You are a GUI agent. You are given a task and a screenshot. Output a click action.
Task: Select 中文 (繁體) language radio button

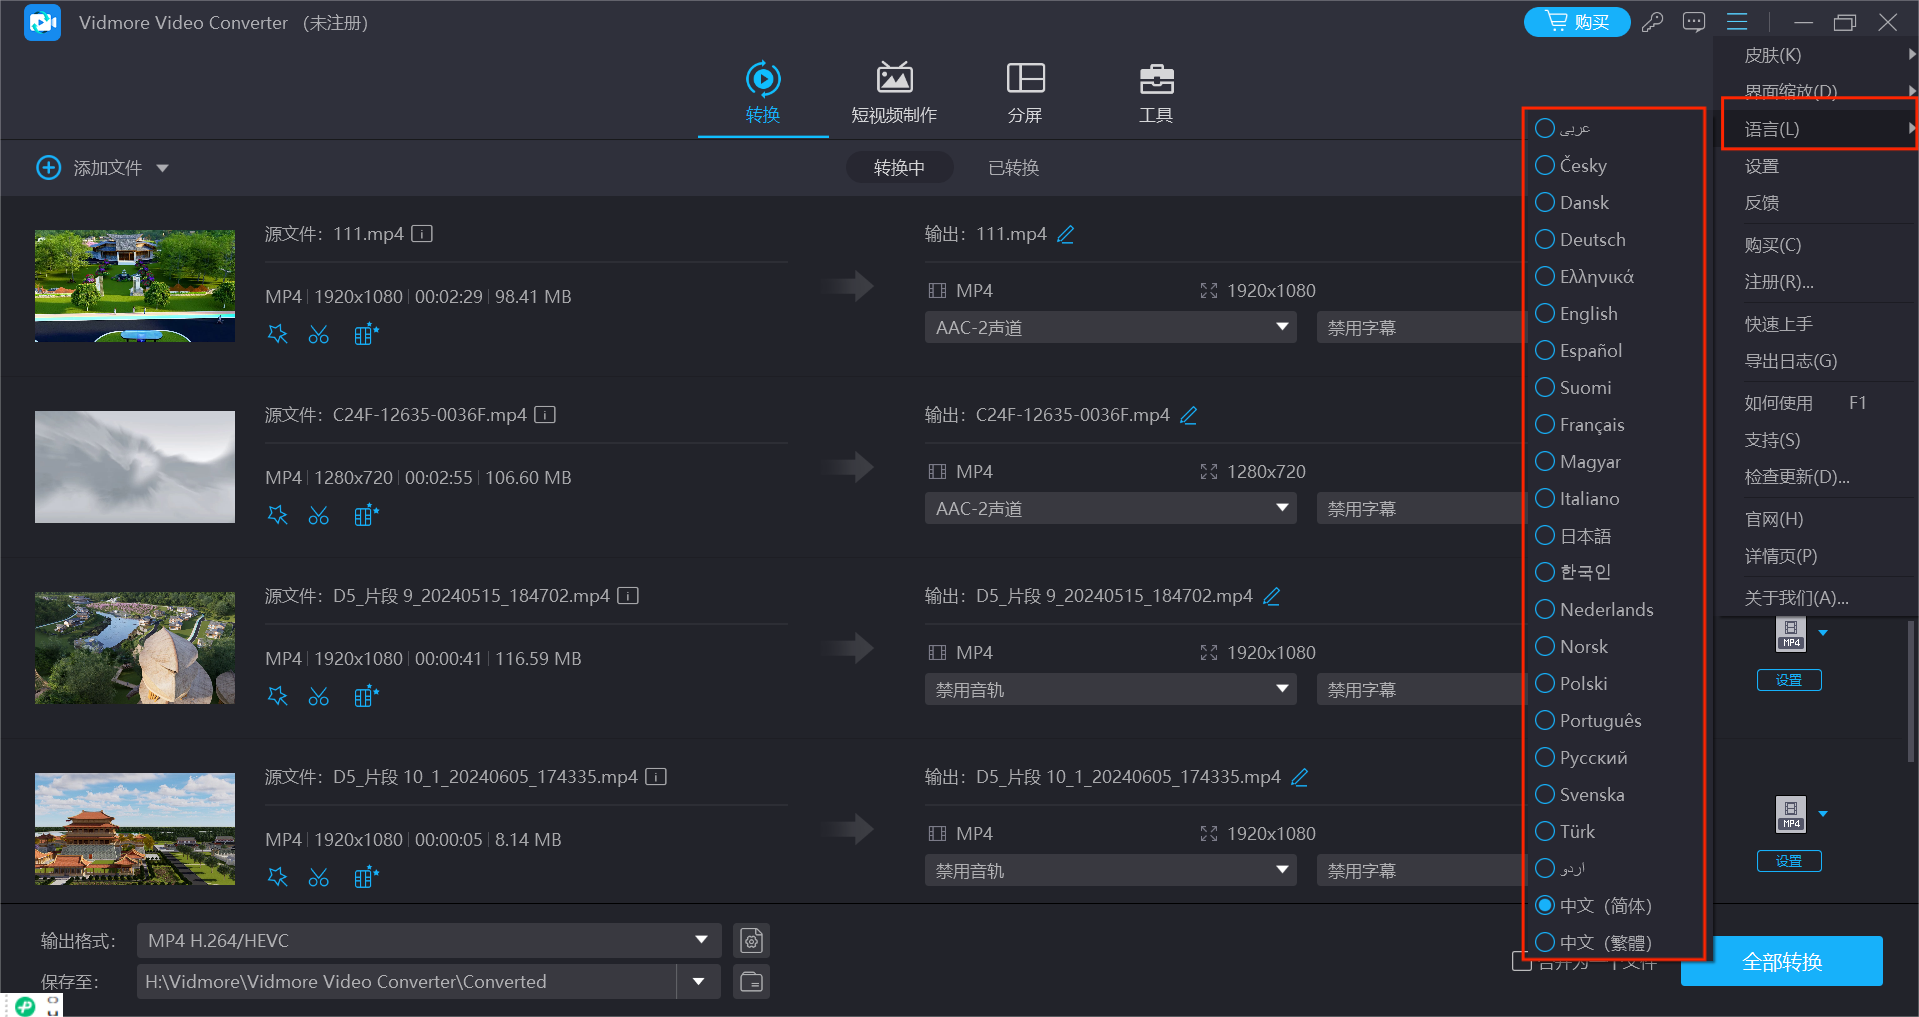point(1545,943)
